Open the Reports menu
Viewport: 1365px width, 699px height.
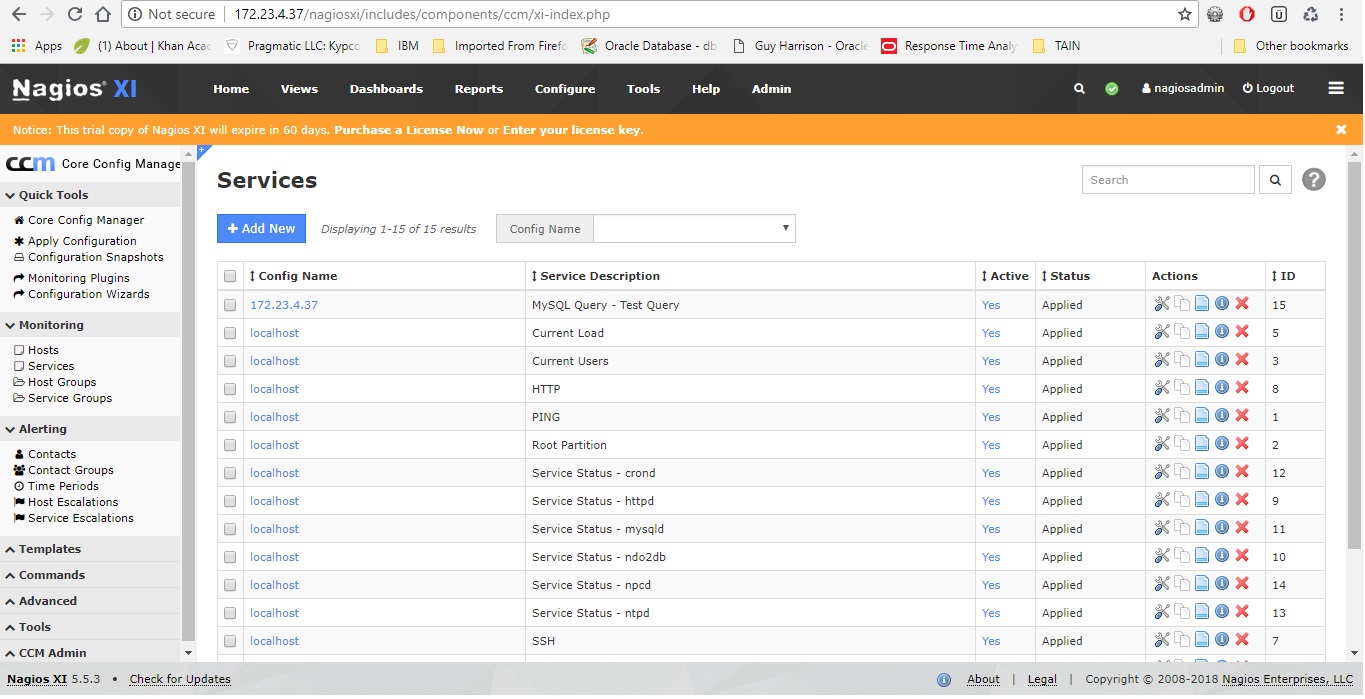479,89
